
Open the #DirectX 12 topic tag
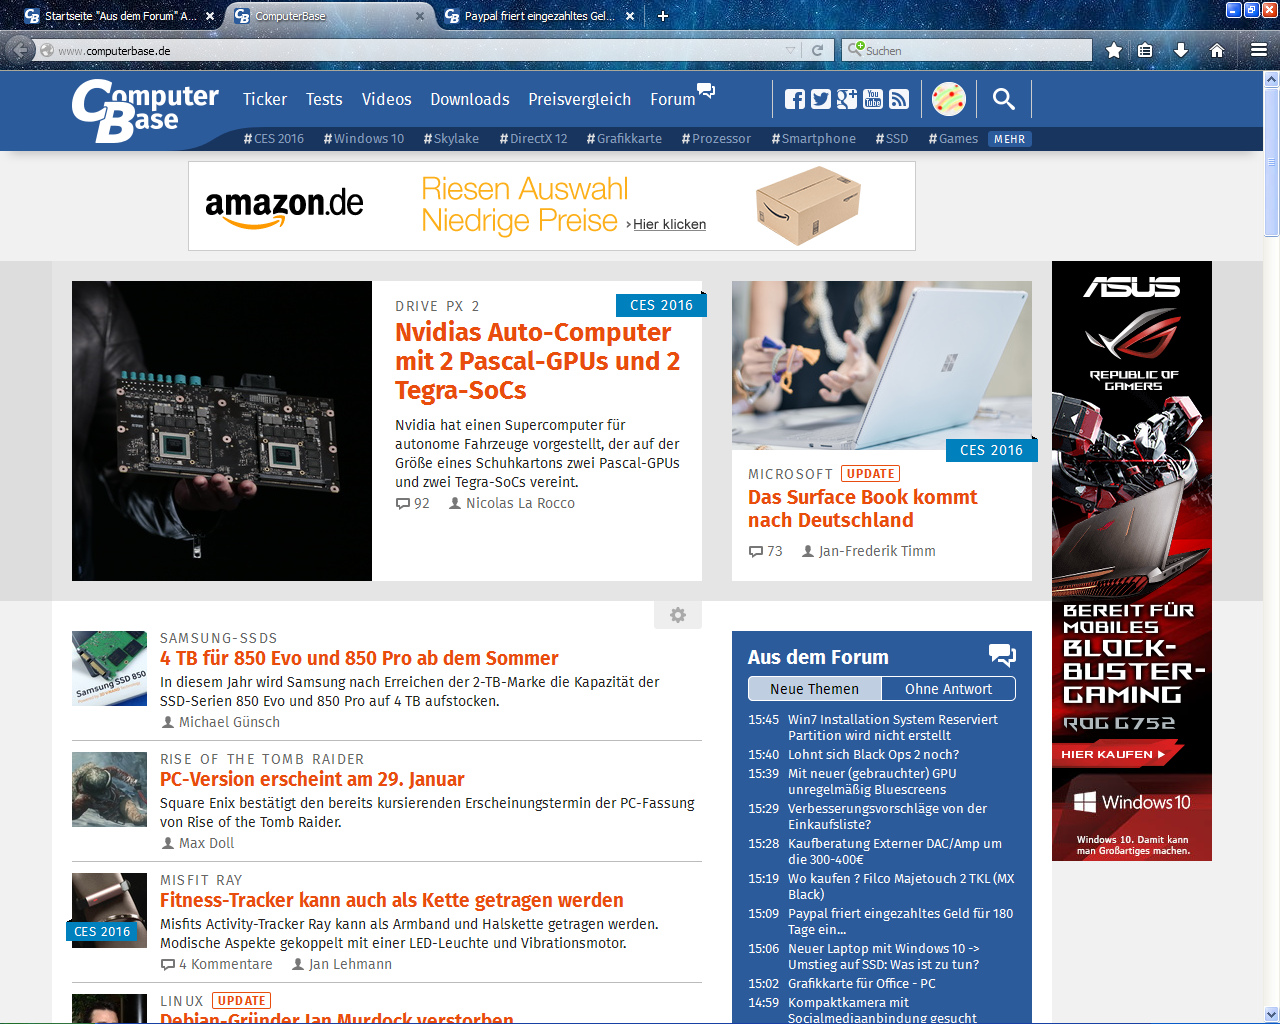(x=534, y=139)
